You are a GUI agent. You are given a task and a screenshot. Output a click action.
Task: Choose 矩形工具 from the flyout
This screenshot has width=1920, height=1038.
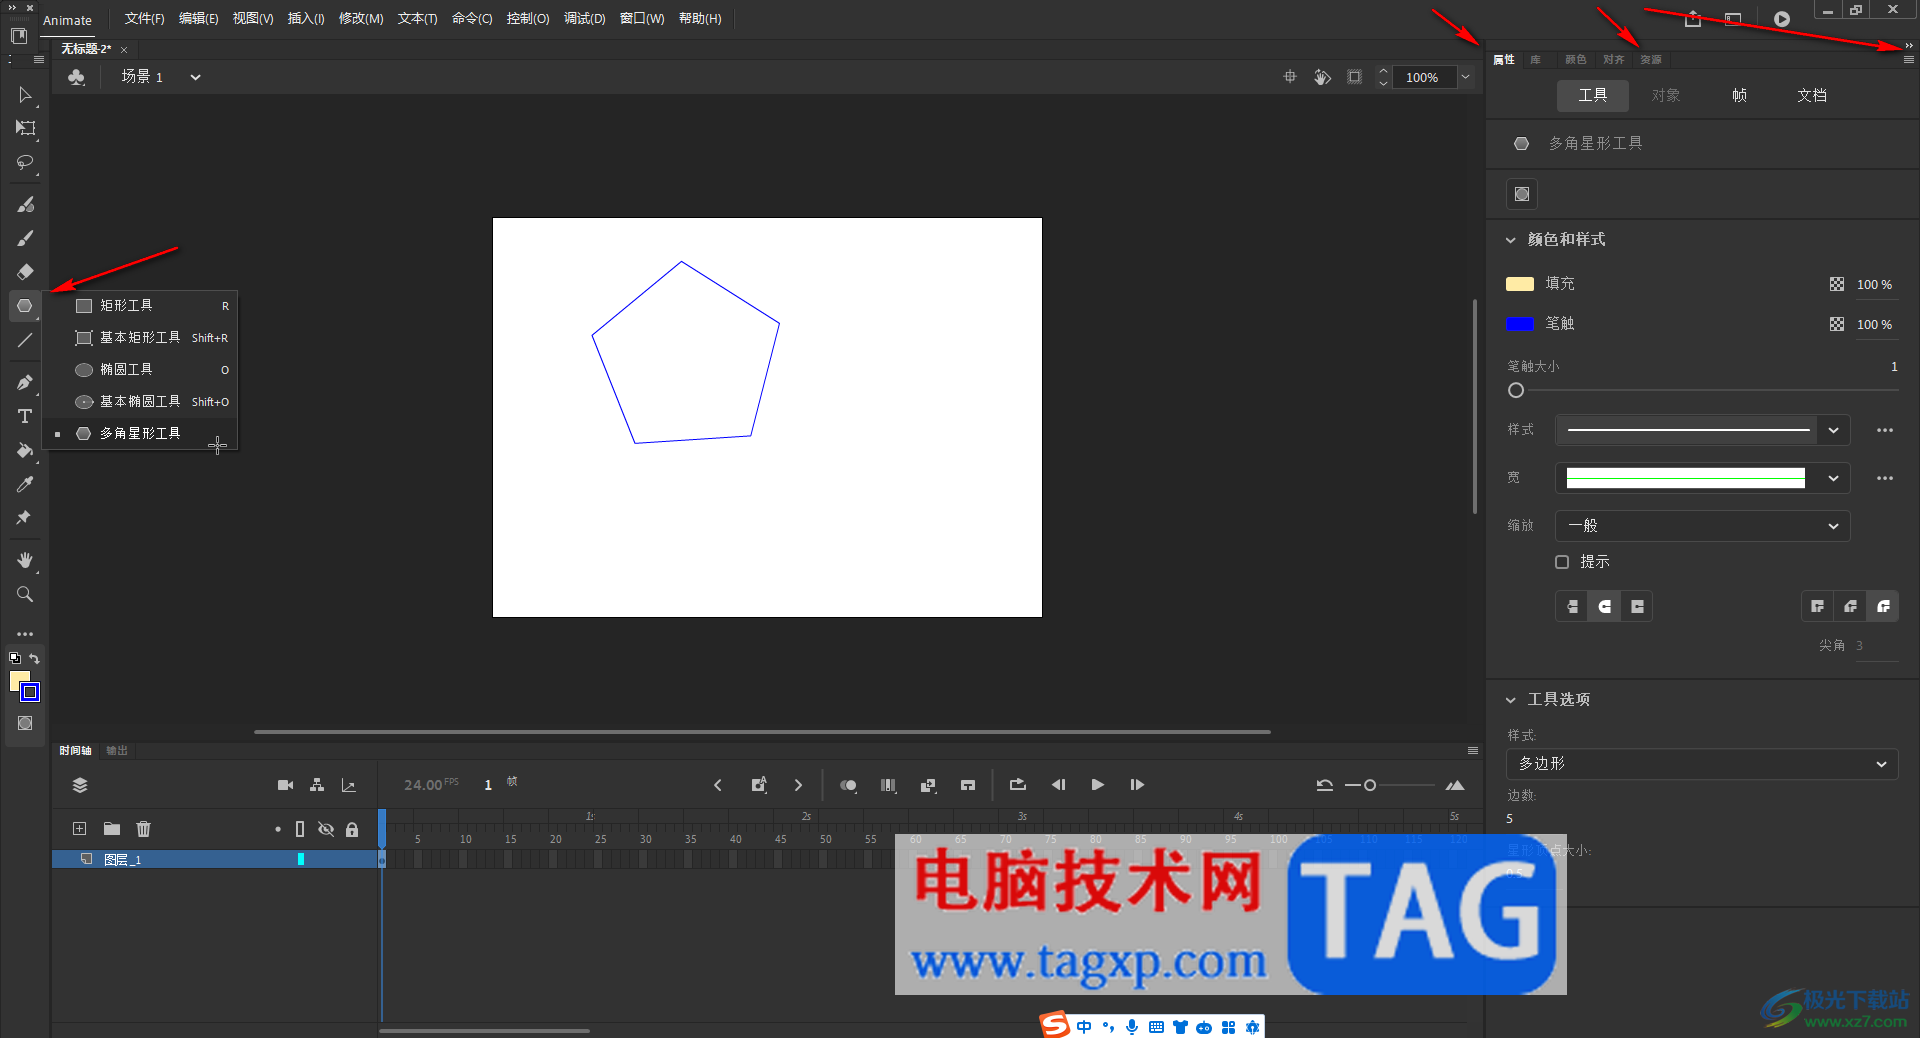pos(140,306)
